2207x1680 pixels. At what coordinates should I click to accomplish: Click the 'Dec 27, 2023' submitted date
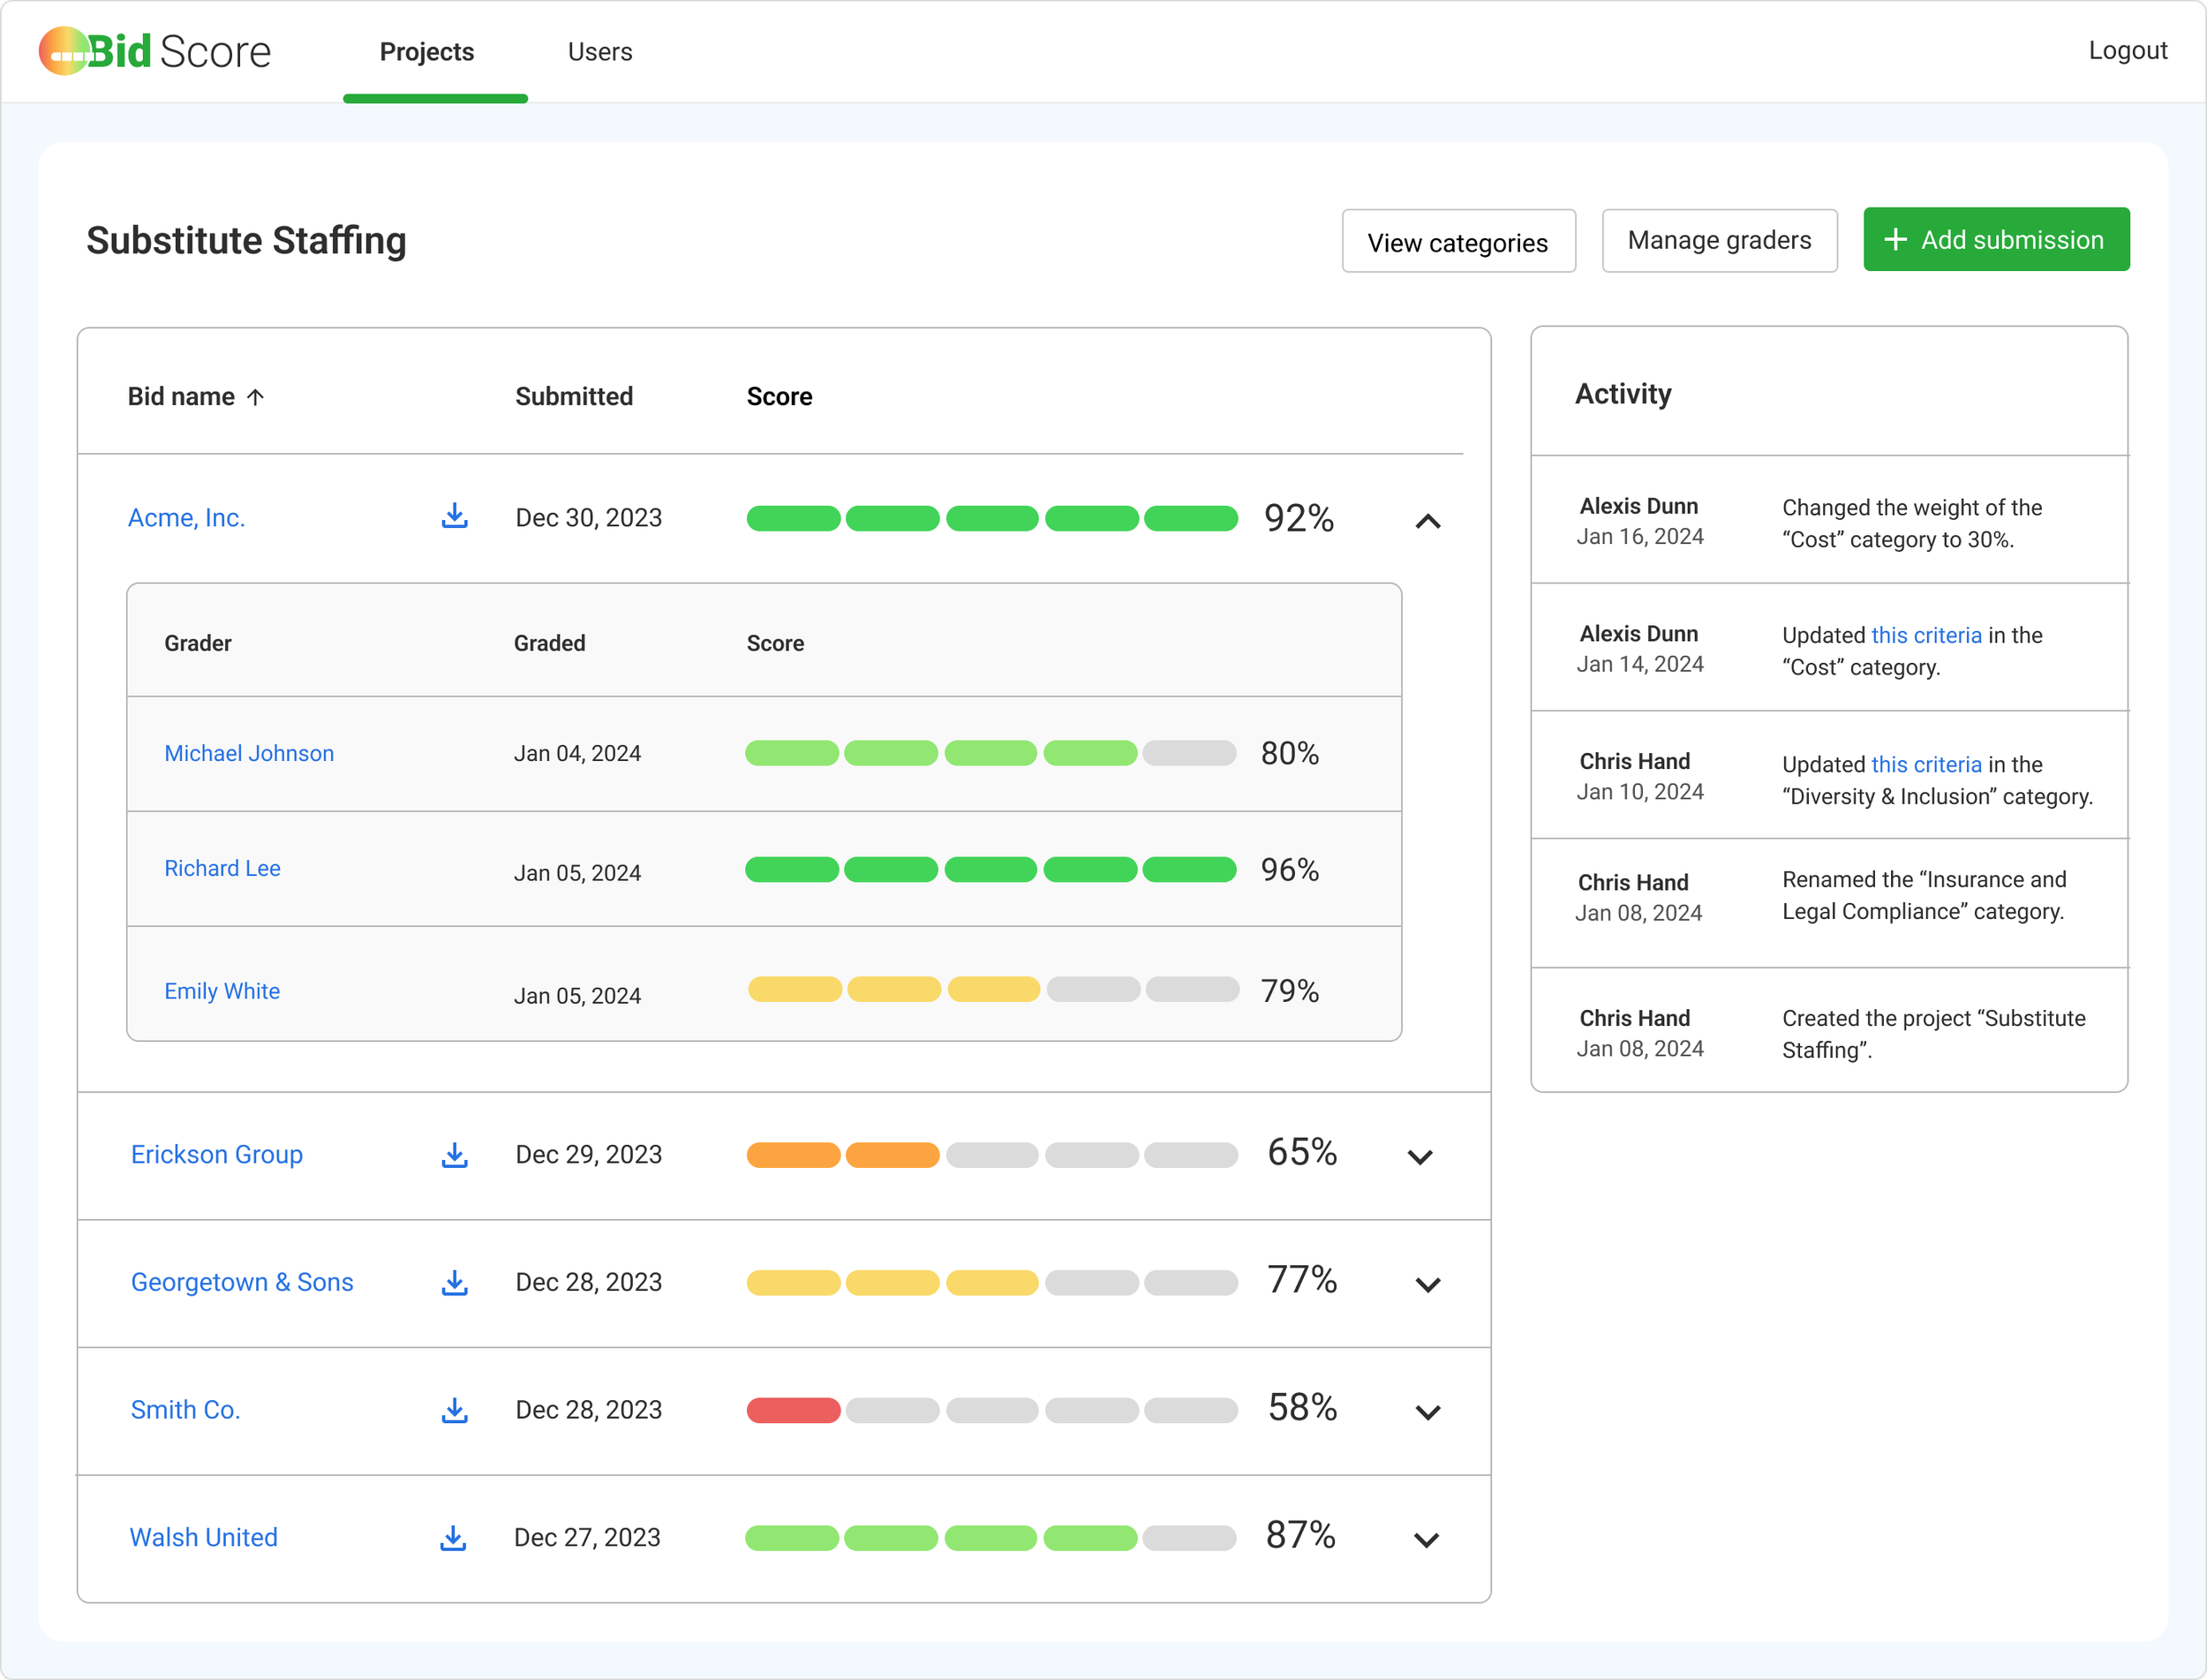click(x=587, y=1538)
